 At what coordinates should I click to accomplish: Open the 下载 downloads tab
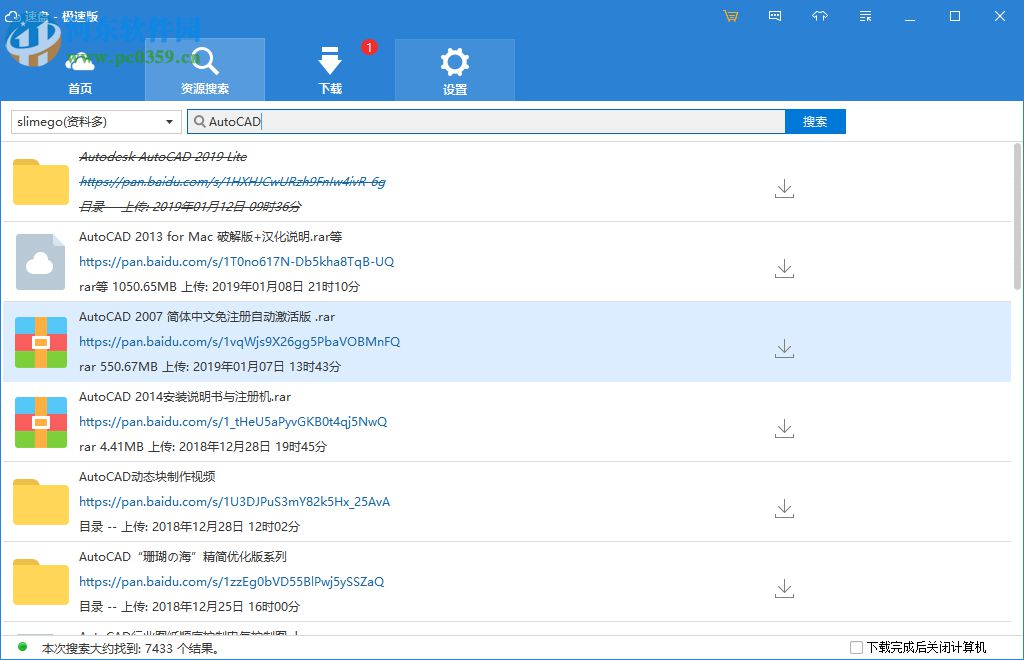(330, 70)
